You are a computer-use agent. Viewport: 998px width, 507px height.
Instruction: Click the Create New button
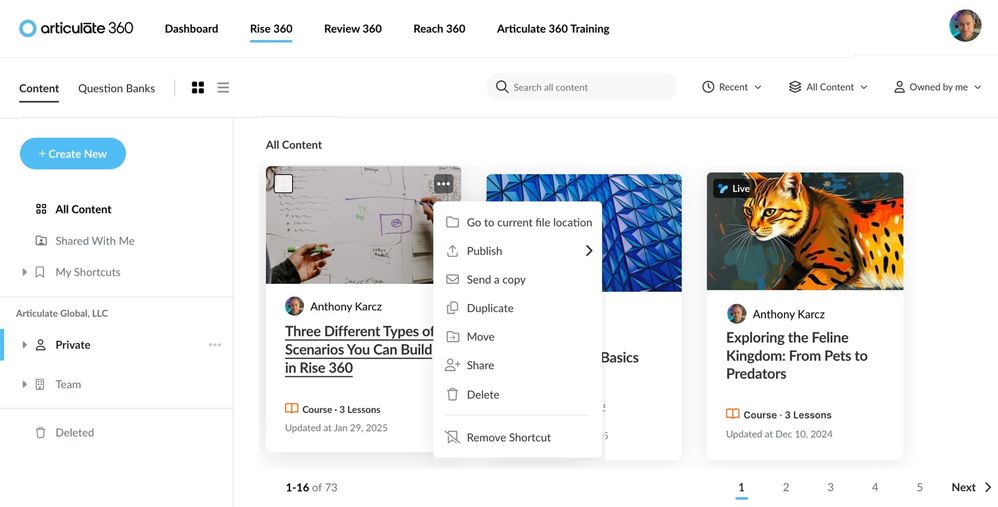pyautogui.click(x=73, y=153)
